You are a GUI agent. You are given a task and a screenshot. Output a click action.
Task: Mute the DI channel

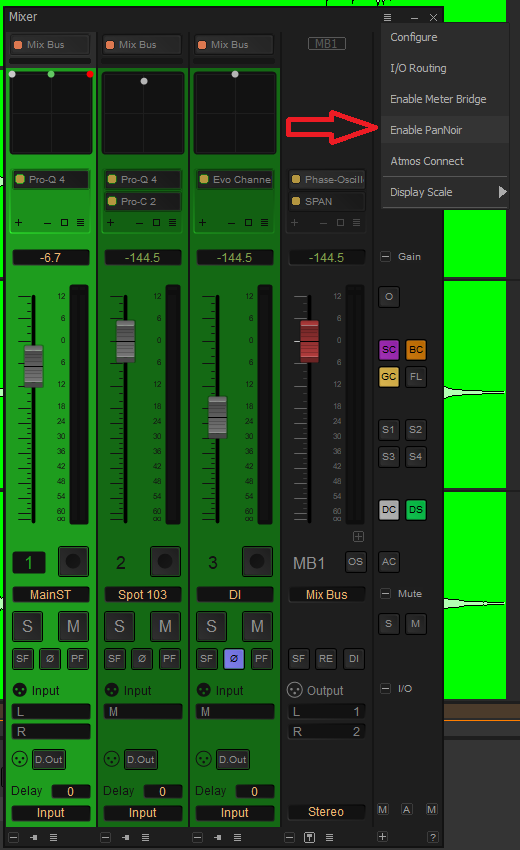257,627
